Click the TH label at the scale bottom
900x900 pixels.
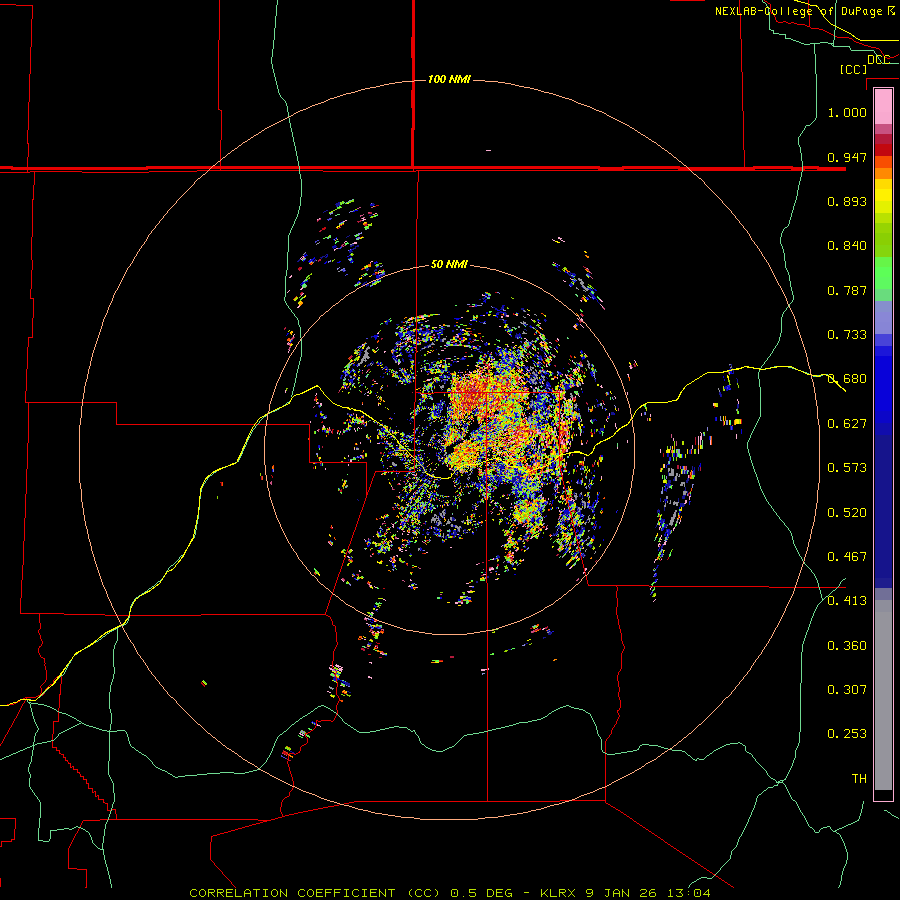[x=859, y=779]
